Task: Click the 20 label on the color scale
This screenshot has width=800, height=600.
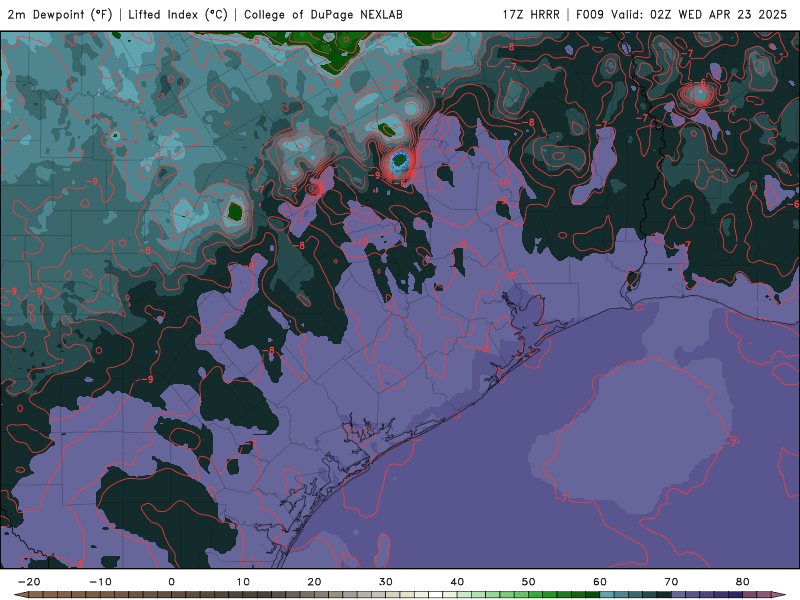Action: click(314, 582)
